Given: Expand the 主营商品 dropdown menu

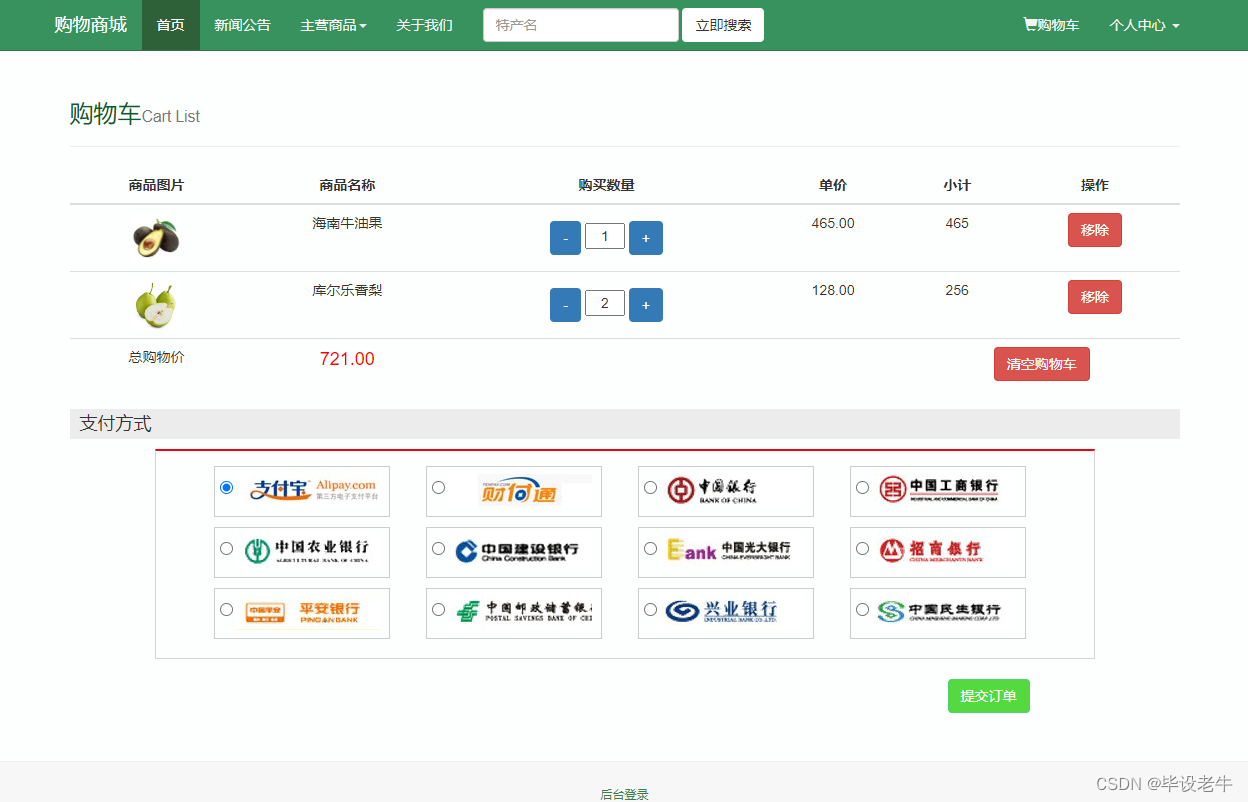Looking at the screenshot, I should click(333, 25).
